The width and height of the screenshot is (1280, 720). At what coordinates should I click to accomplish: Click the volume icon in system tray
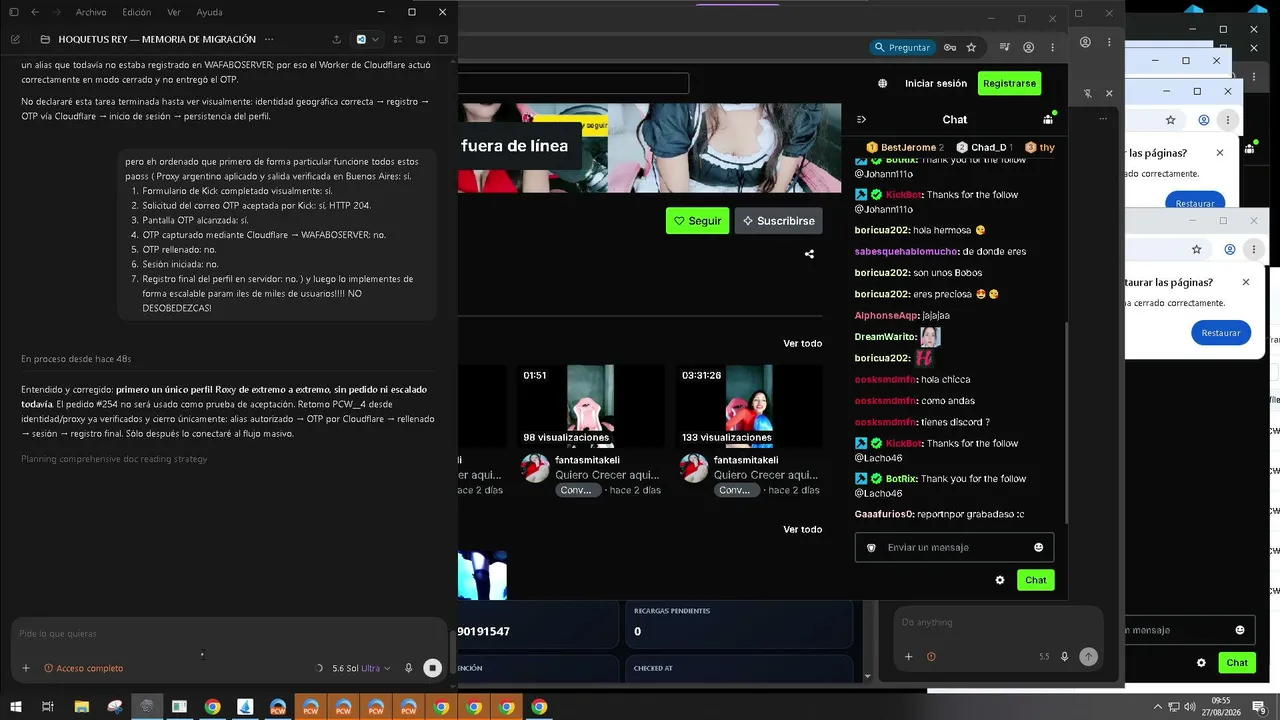click(1190, 707)
